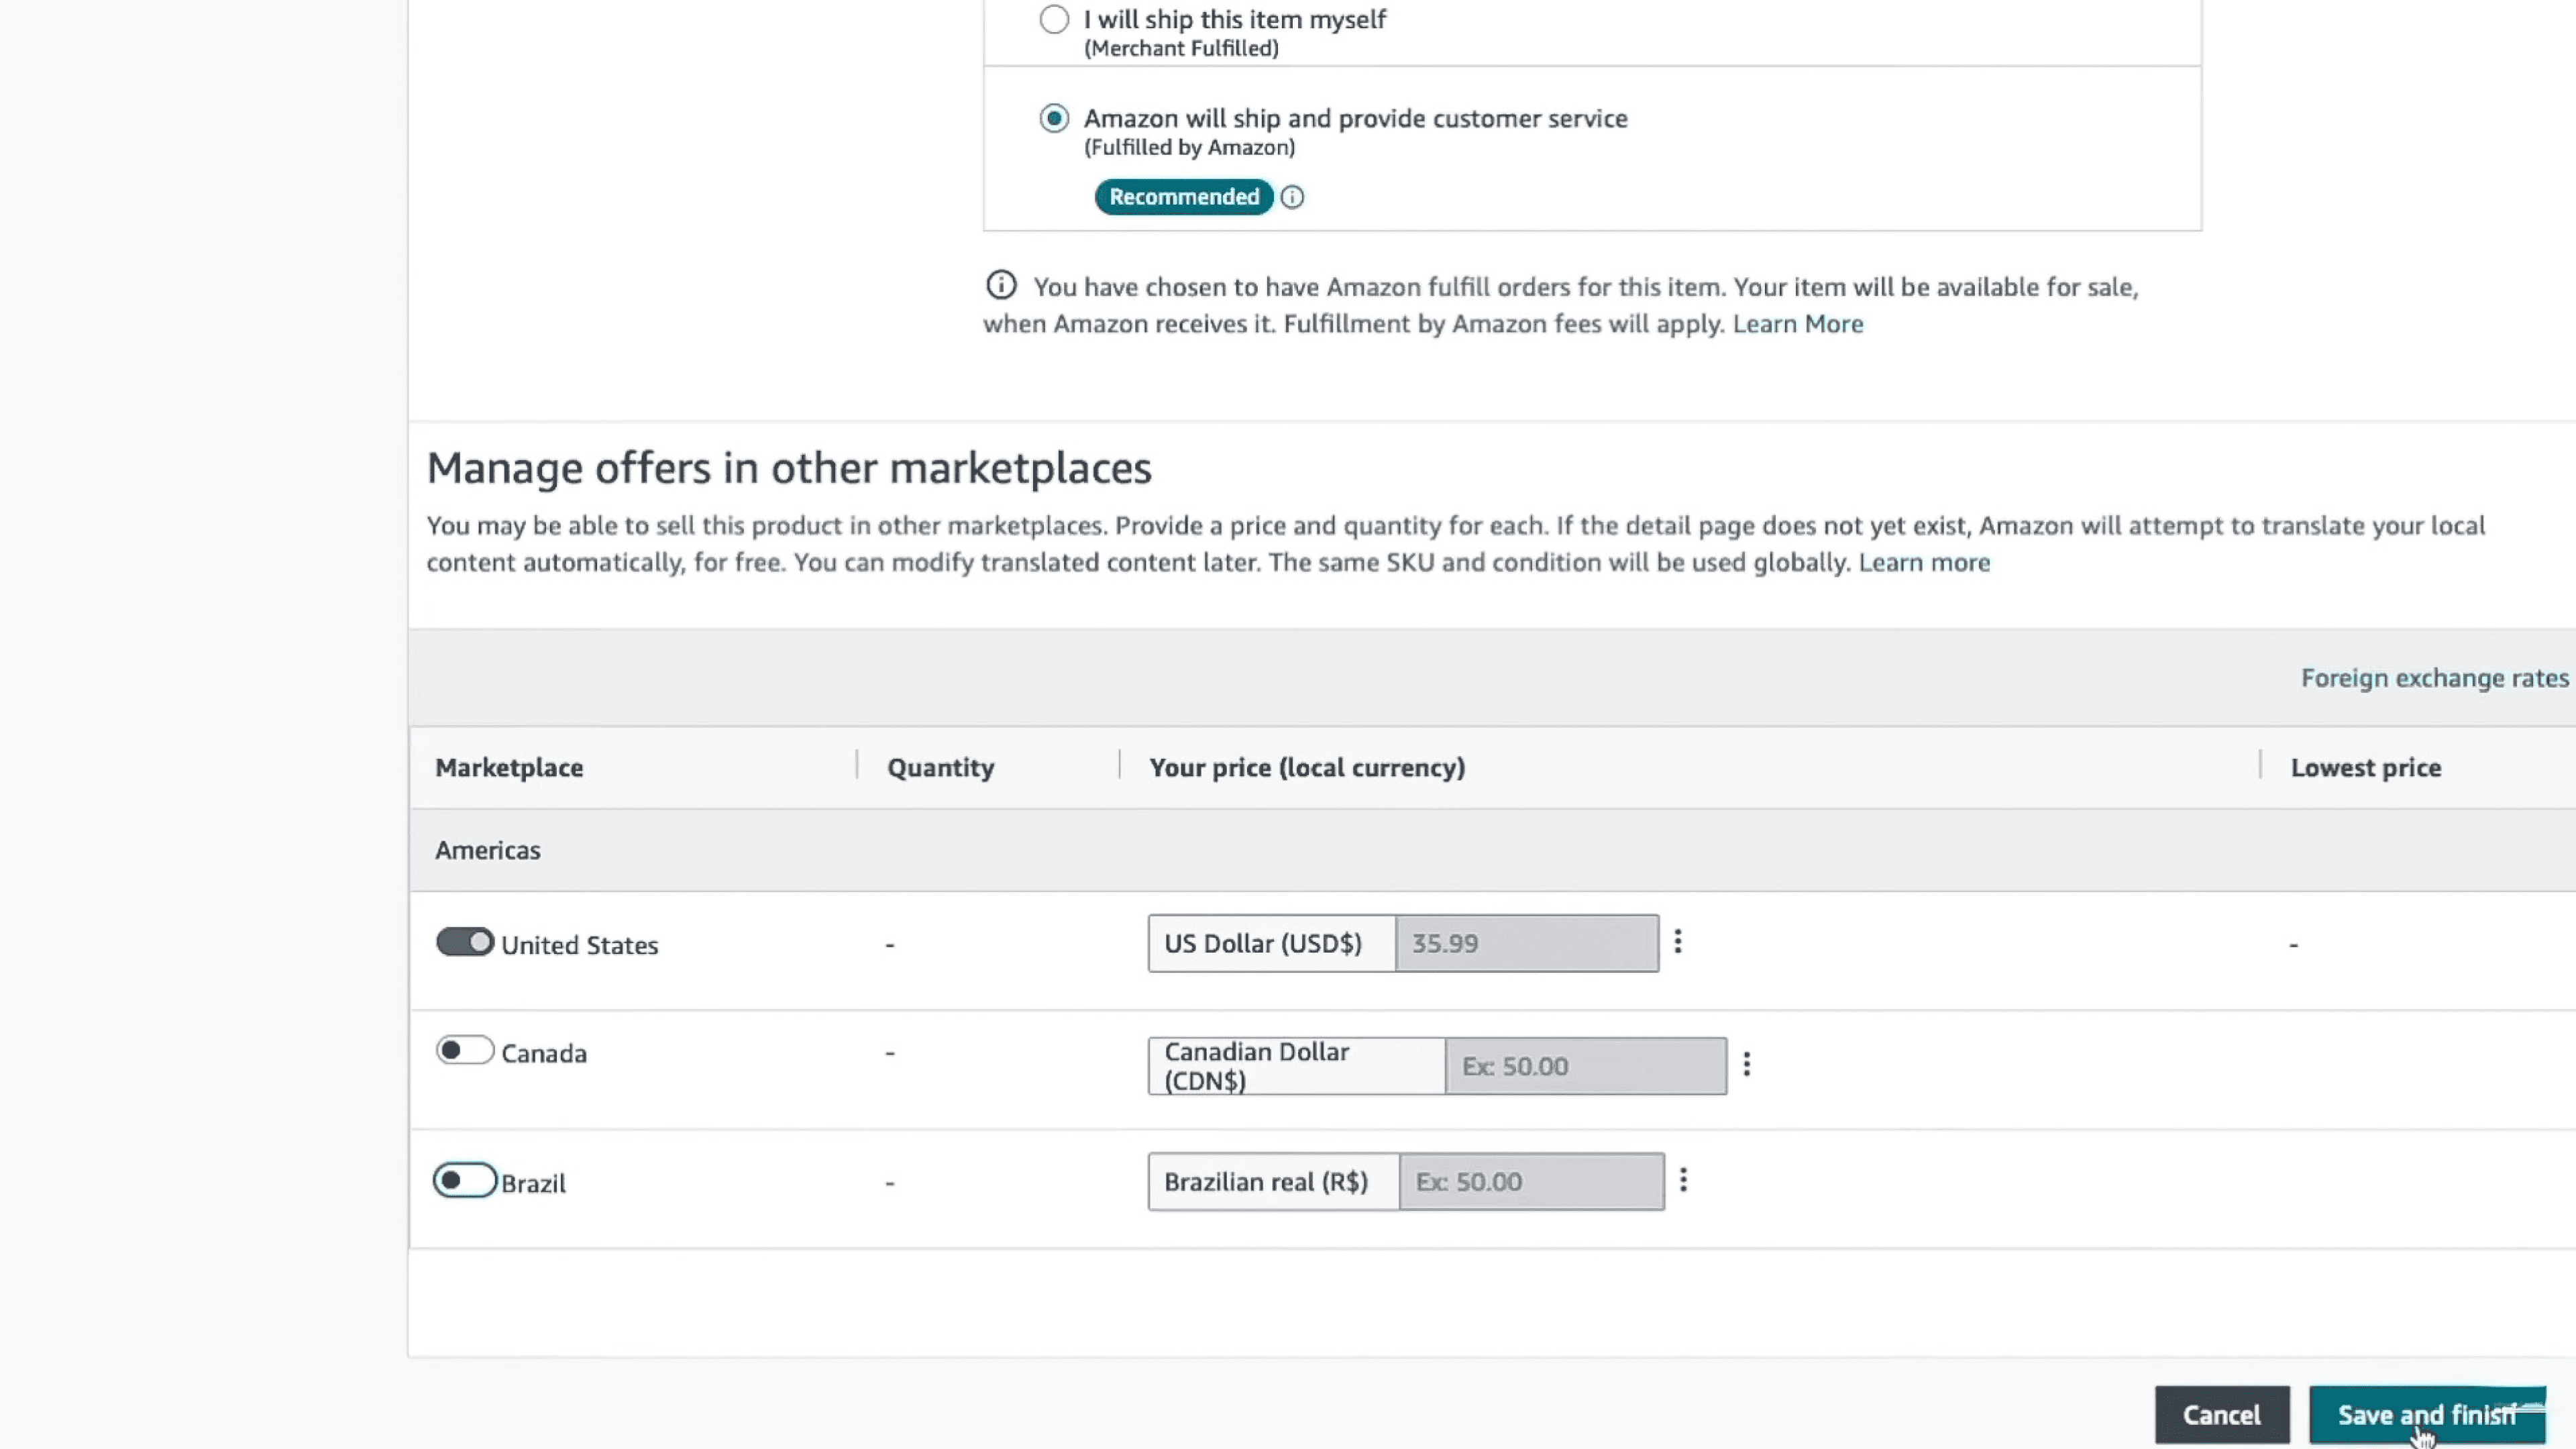Open the more options menu for the Canadian Dollar price
2576x1449 pixels.
tap(1746, 1064)
